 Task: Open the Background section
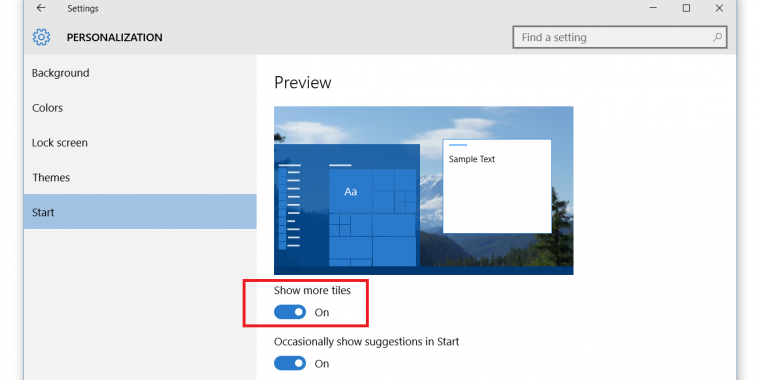(140, 73)
